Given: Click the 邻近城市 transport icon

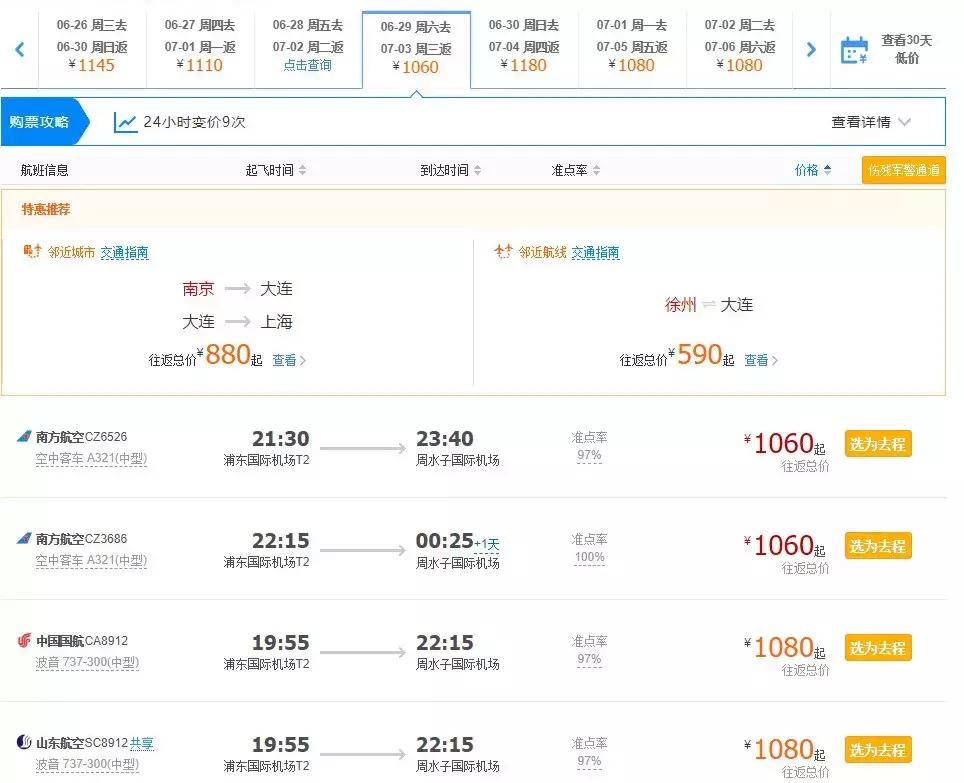Looking at the screenshot, I should coord(31,253).
